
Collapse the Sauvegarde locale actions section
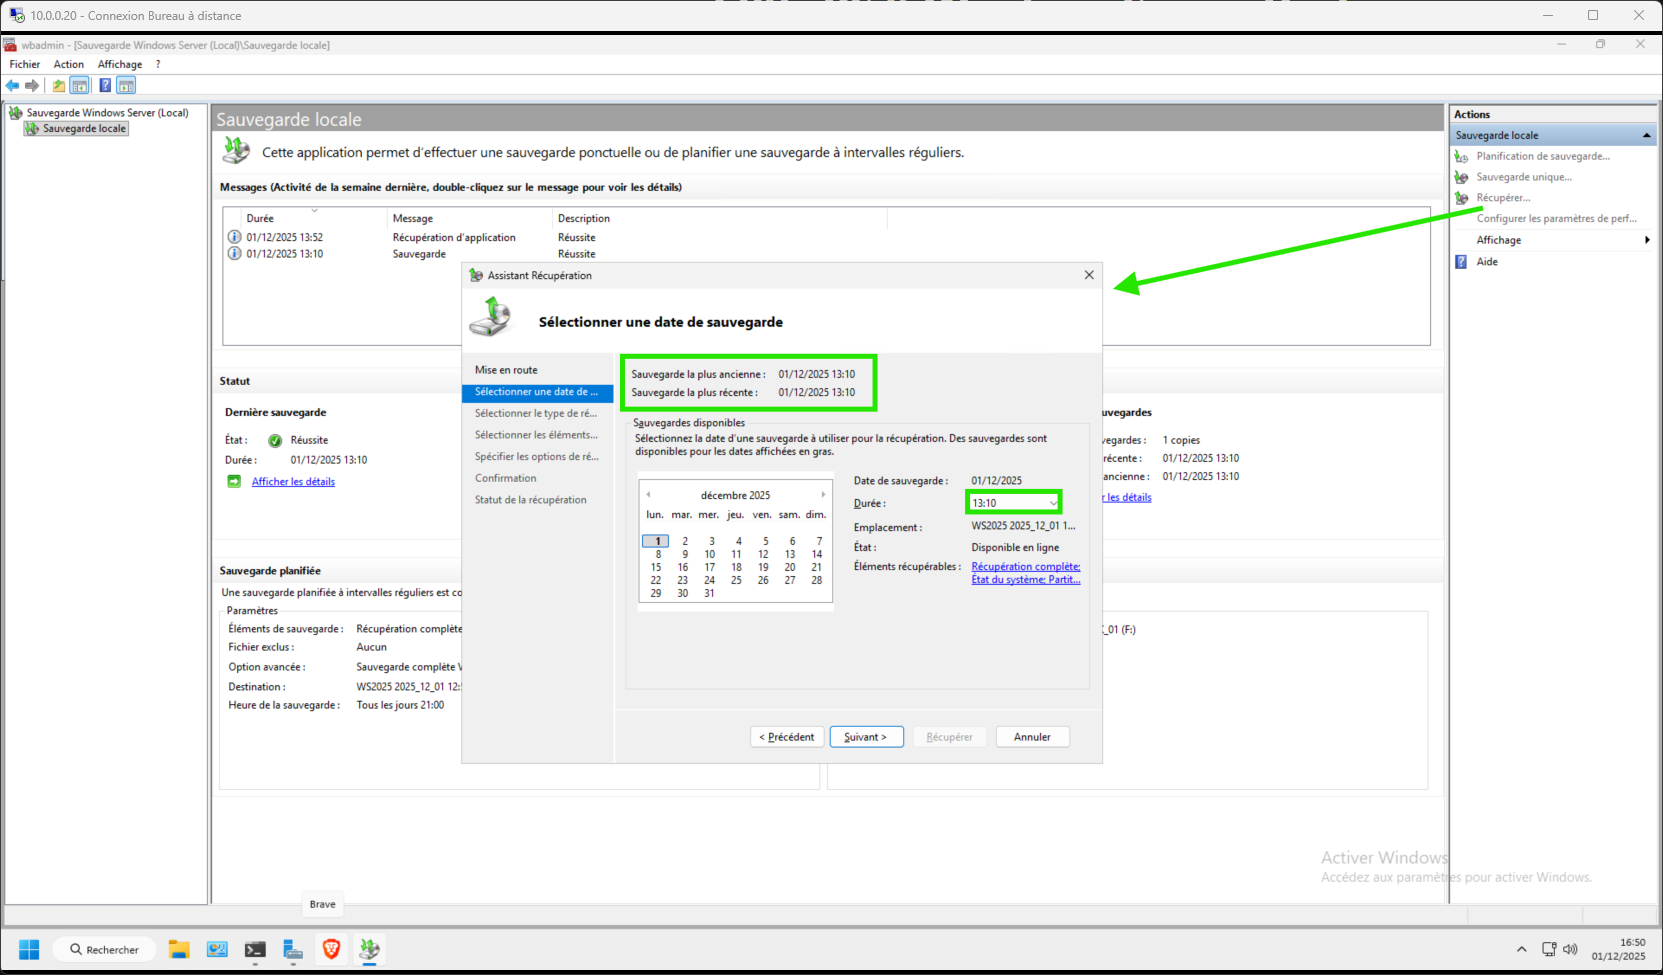pos(1646,135)
